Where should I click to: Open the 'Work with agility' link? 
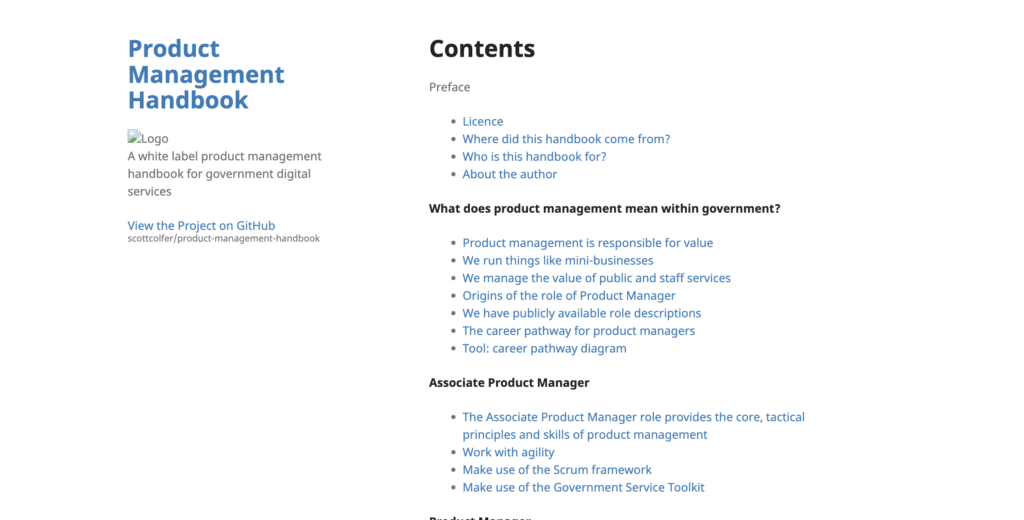point(508,452)
